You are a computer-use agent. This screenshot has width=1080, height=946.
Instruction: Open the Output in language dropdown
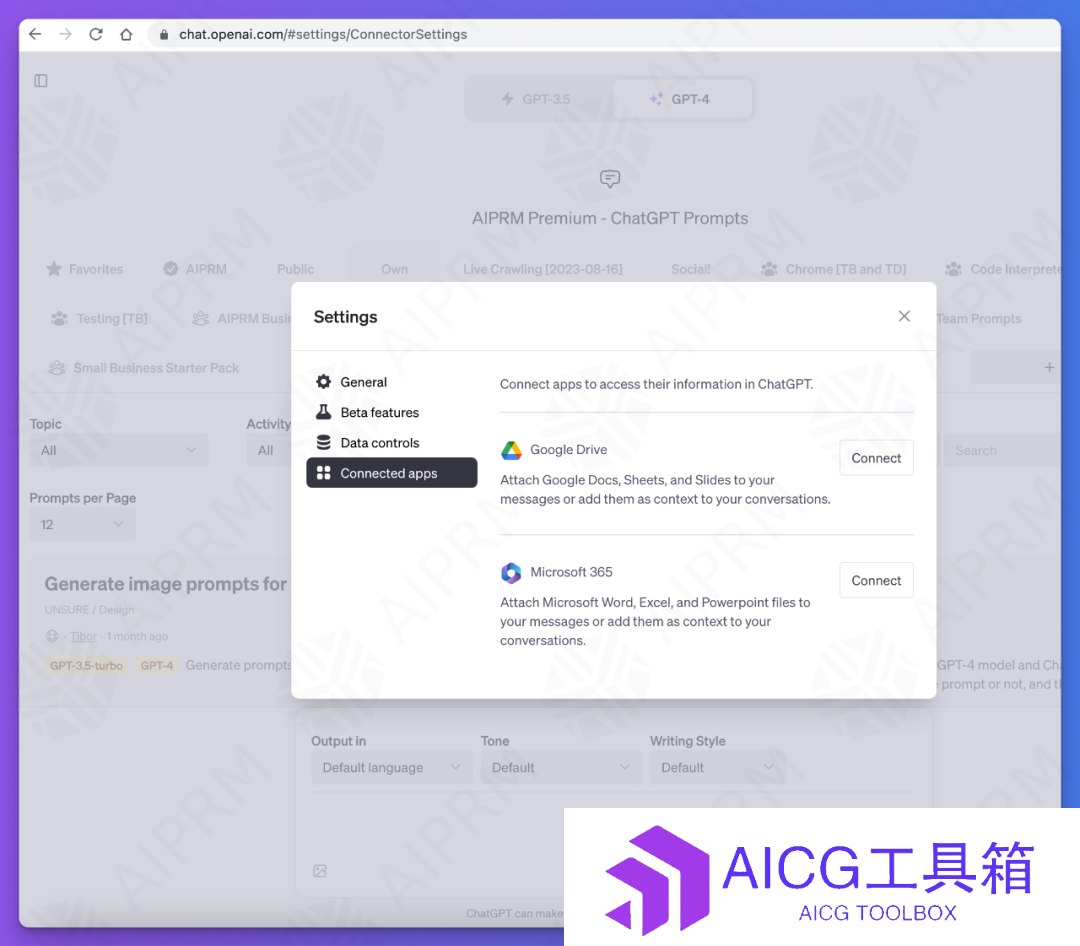(392, 768)
